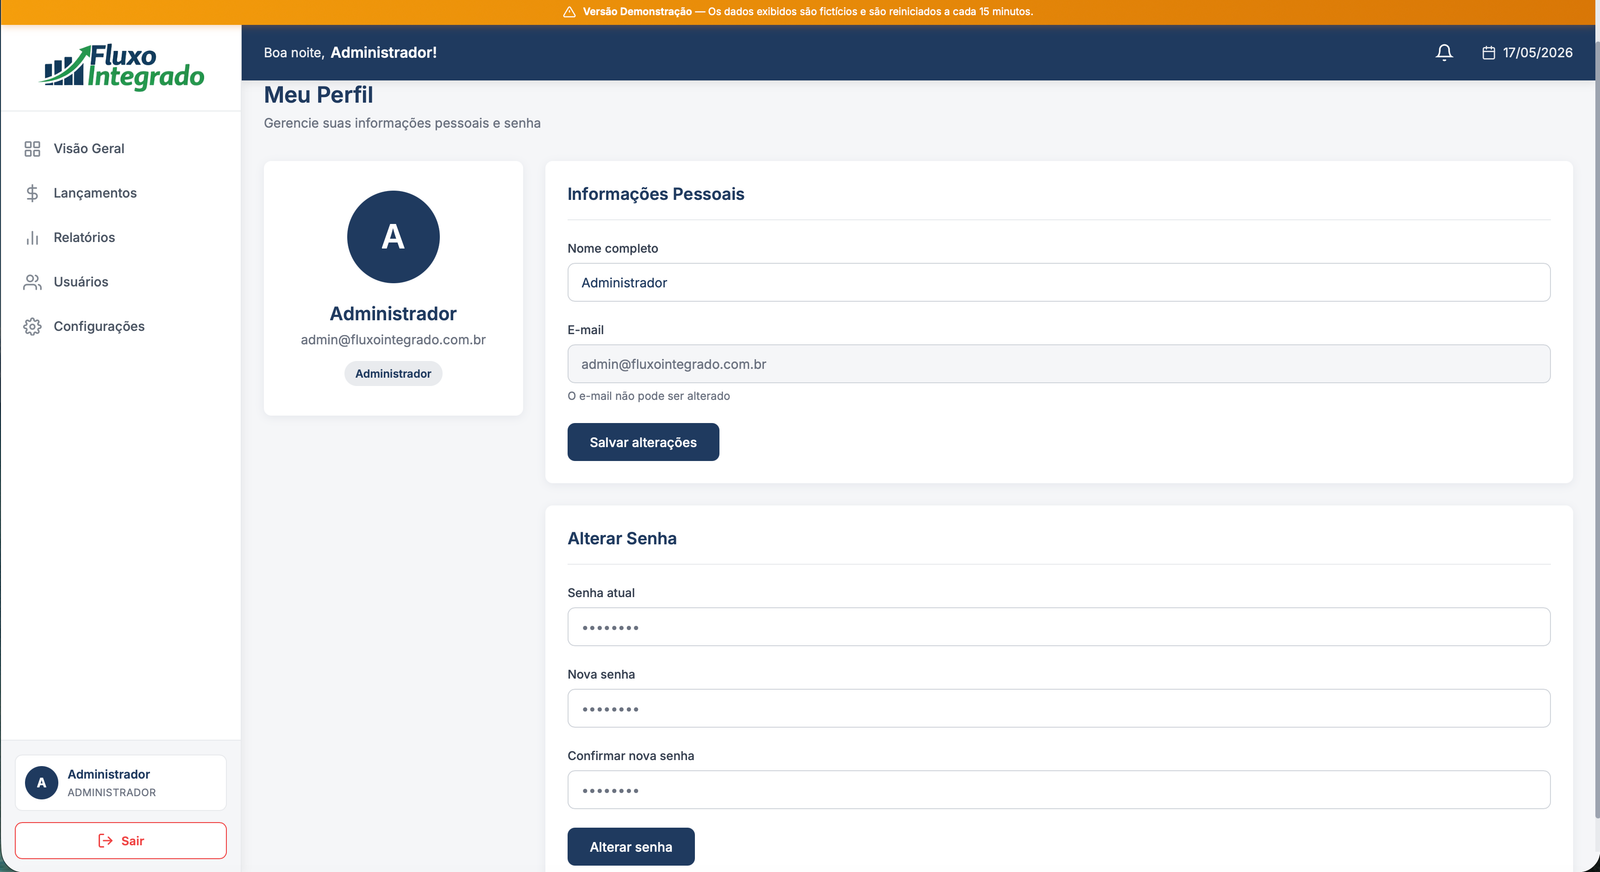
Task: Click the Lançamentos dollar sign icon
Action: point(32,193)
